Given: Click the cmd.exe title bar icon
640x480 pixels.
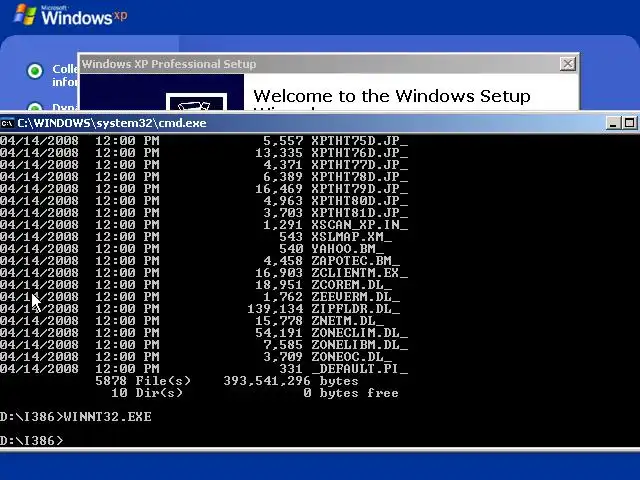Looking at the screenshot, I should pos(7,123).
